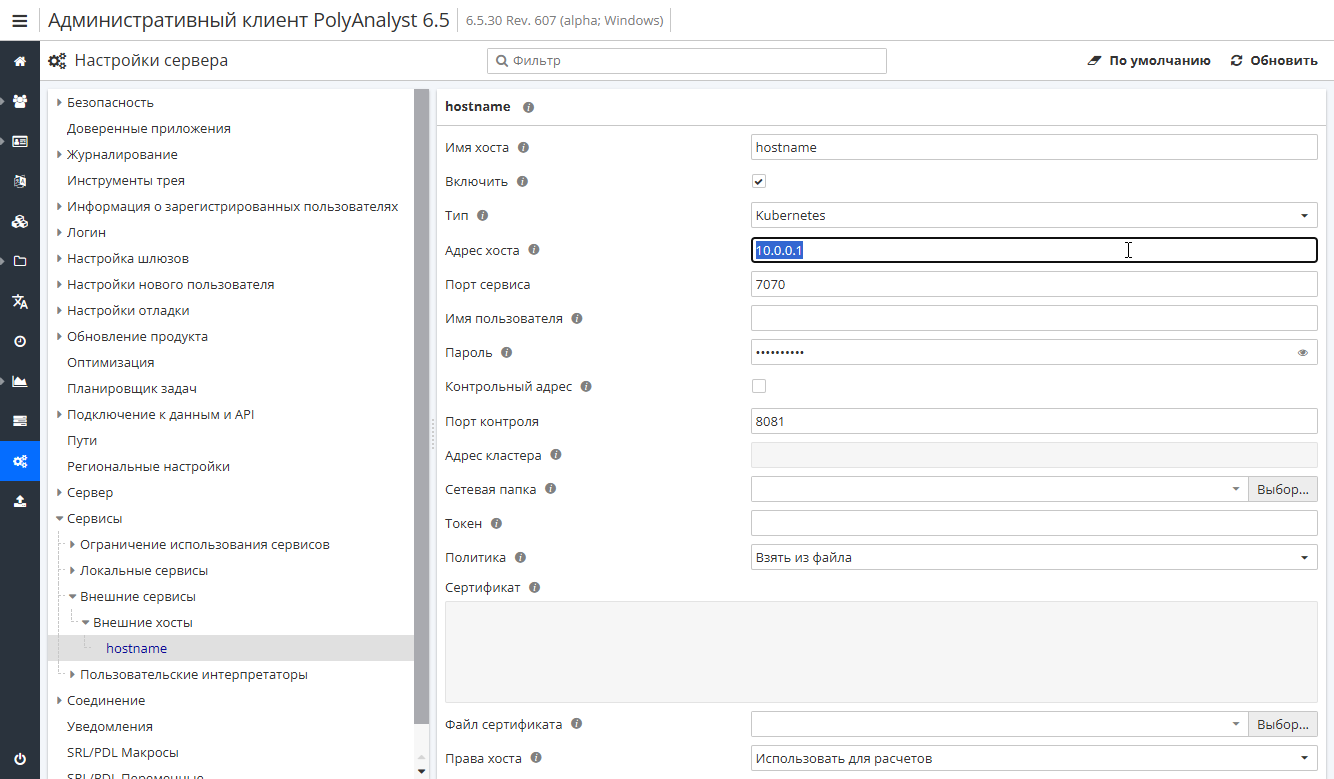This screenshot has width=1334, height=779.
Task: Reveal password with the eye icon
Action: click(x=1303, y=353)
